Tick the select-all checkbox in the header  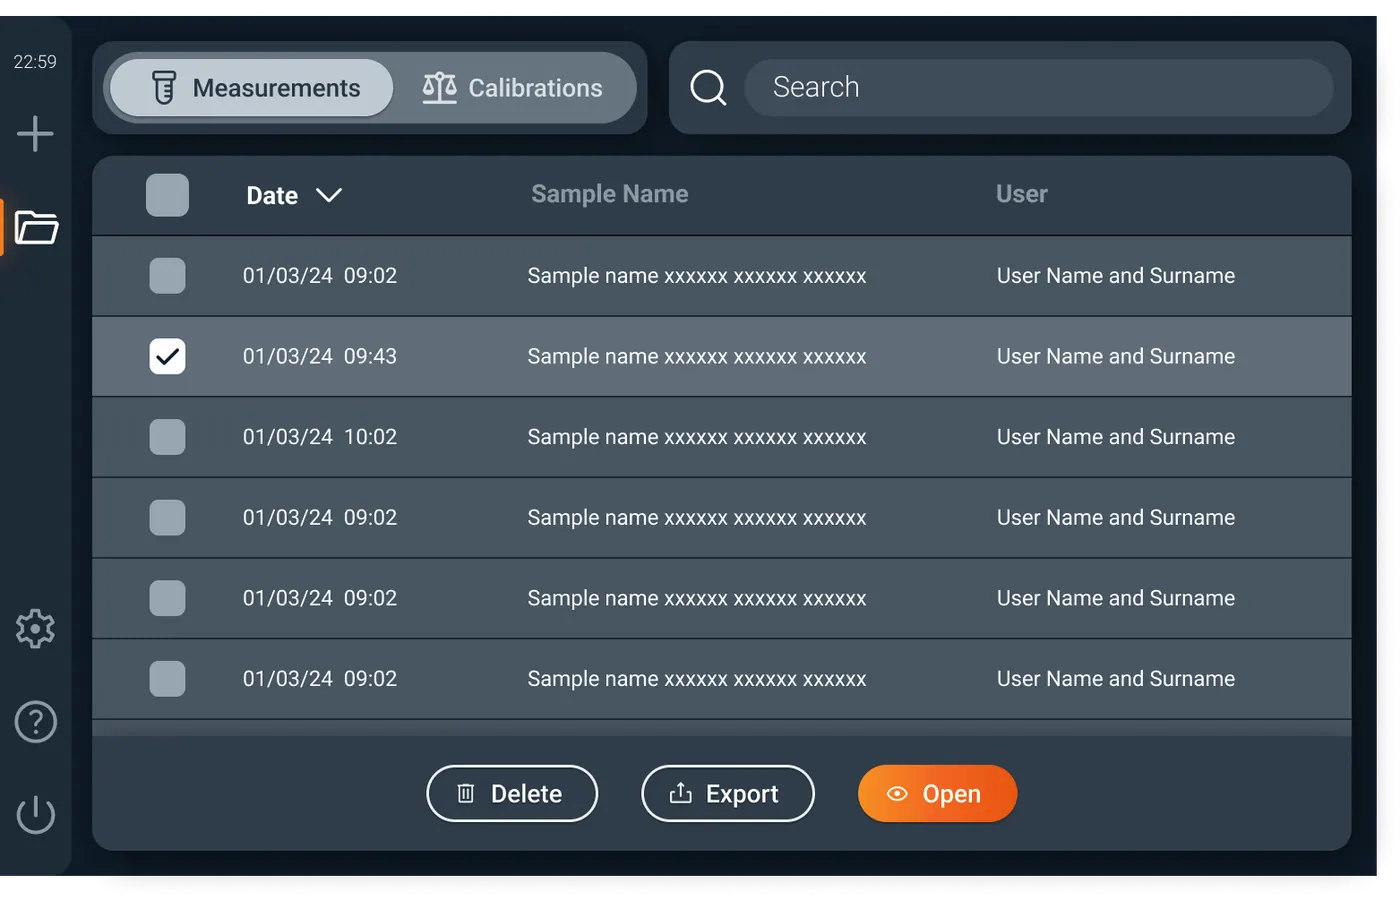167,195
